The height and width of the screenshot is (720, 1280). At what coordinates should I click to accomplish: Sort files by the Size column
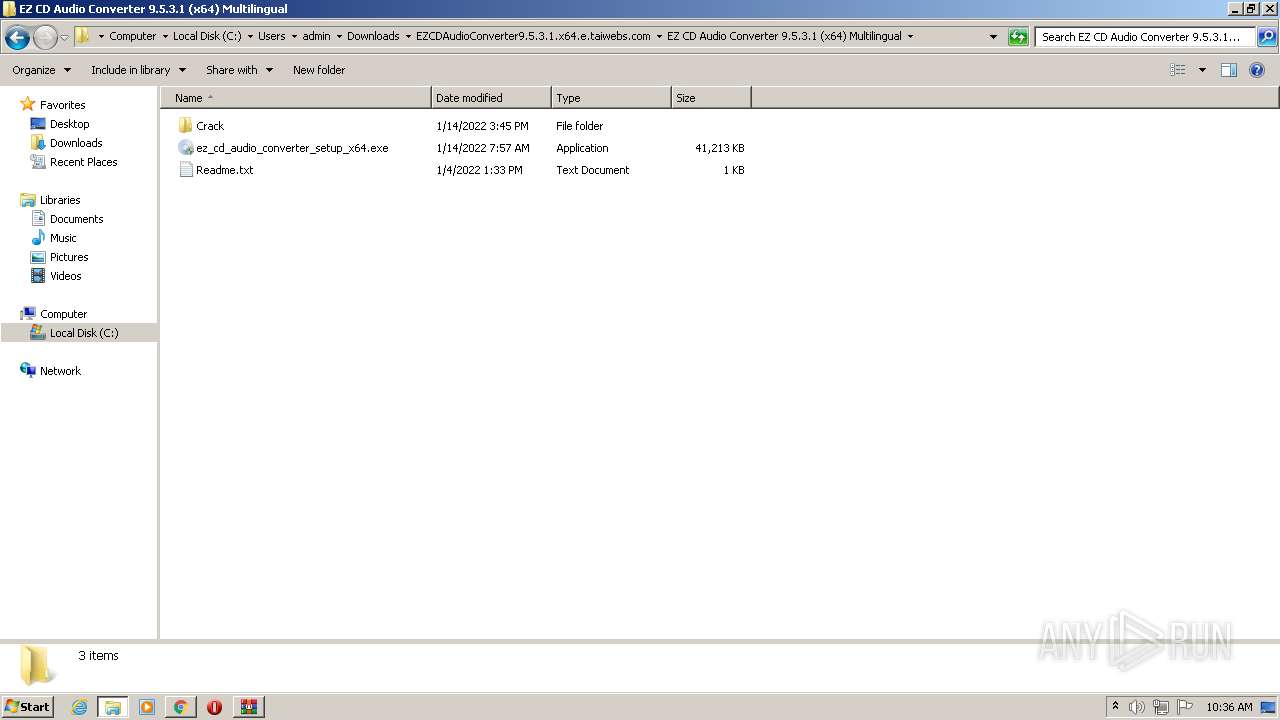coord(711,98)
